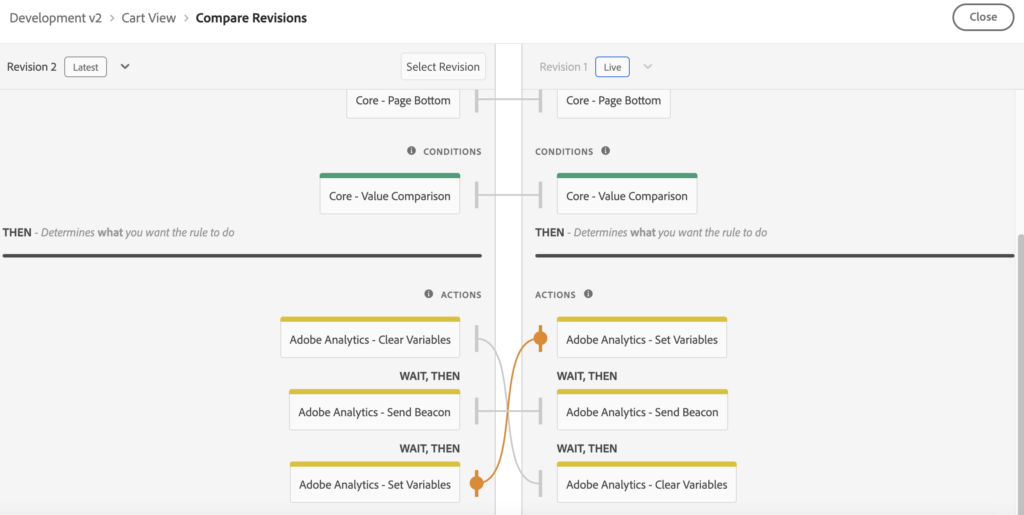Viewport: 1024px width, 515px height.
Task: Click orange connector dot on right Set Variables
Action: 540,339
